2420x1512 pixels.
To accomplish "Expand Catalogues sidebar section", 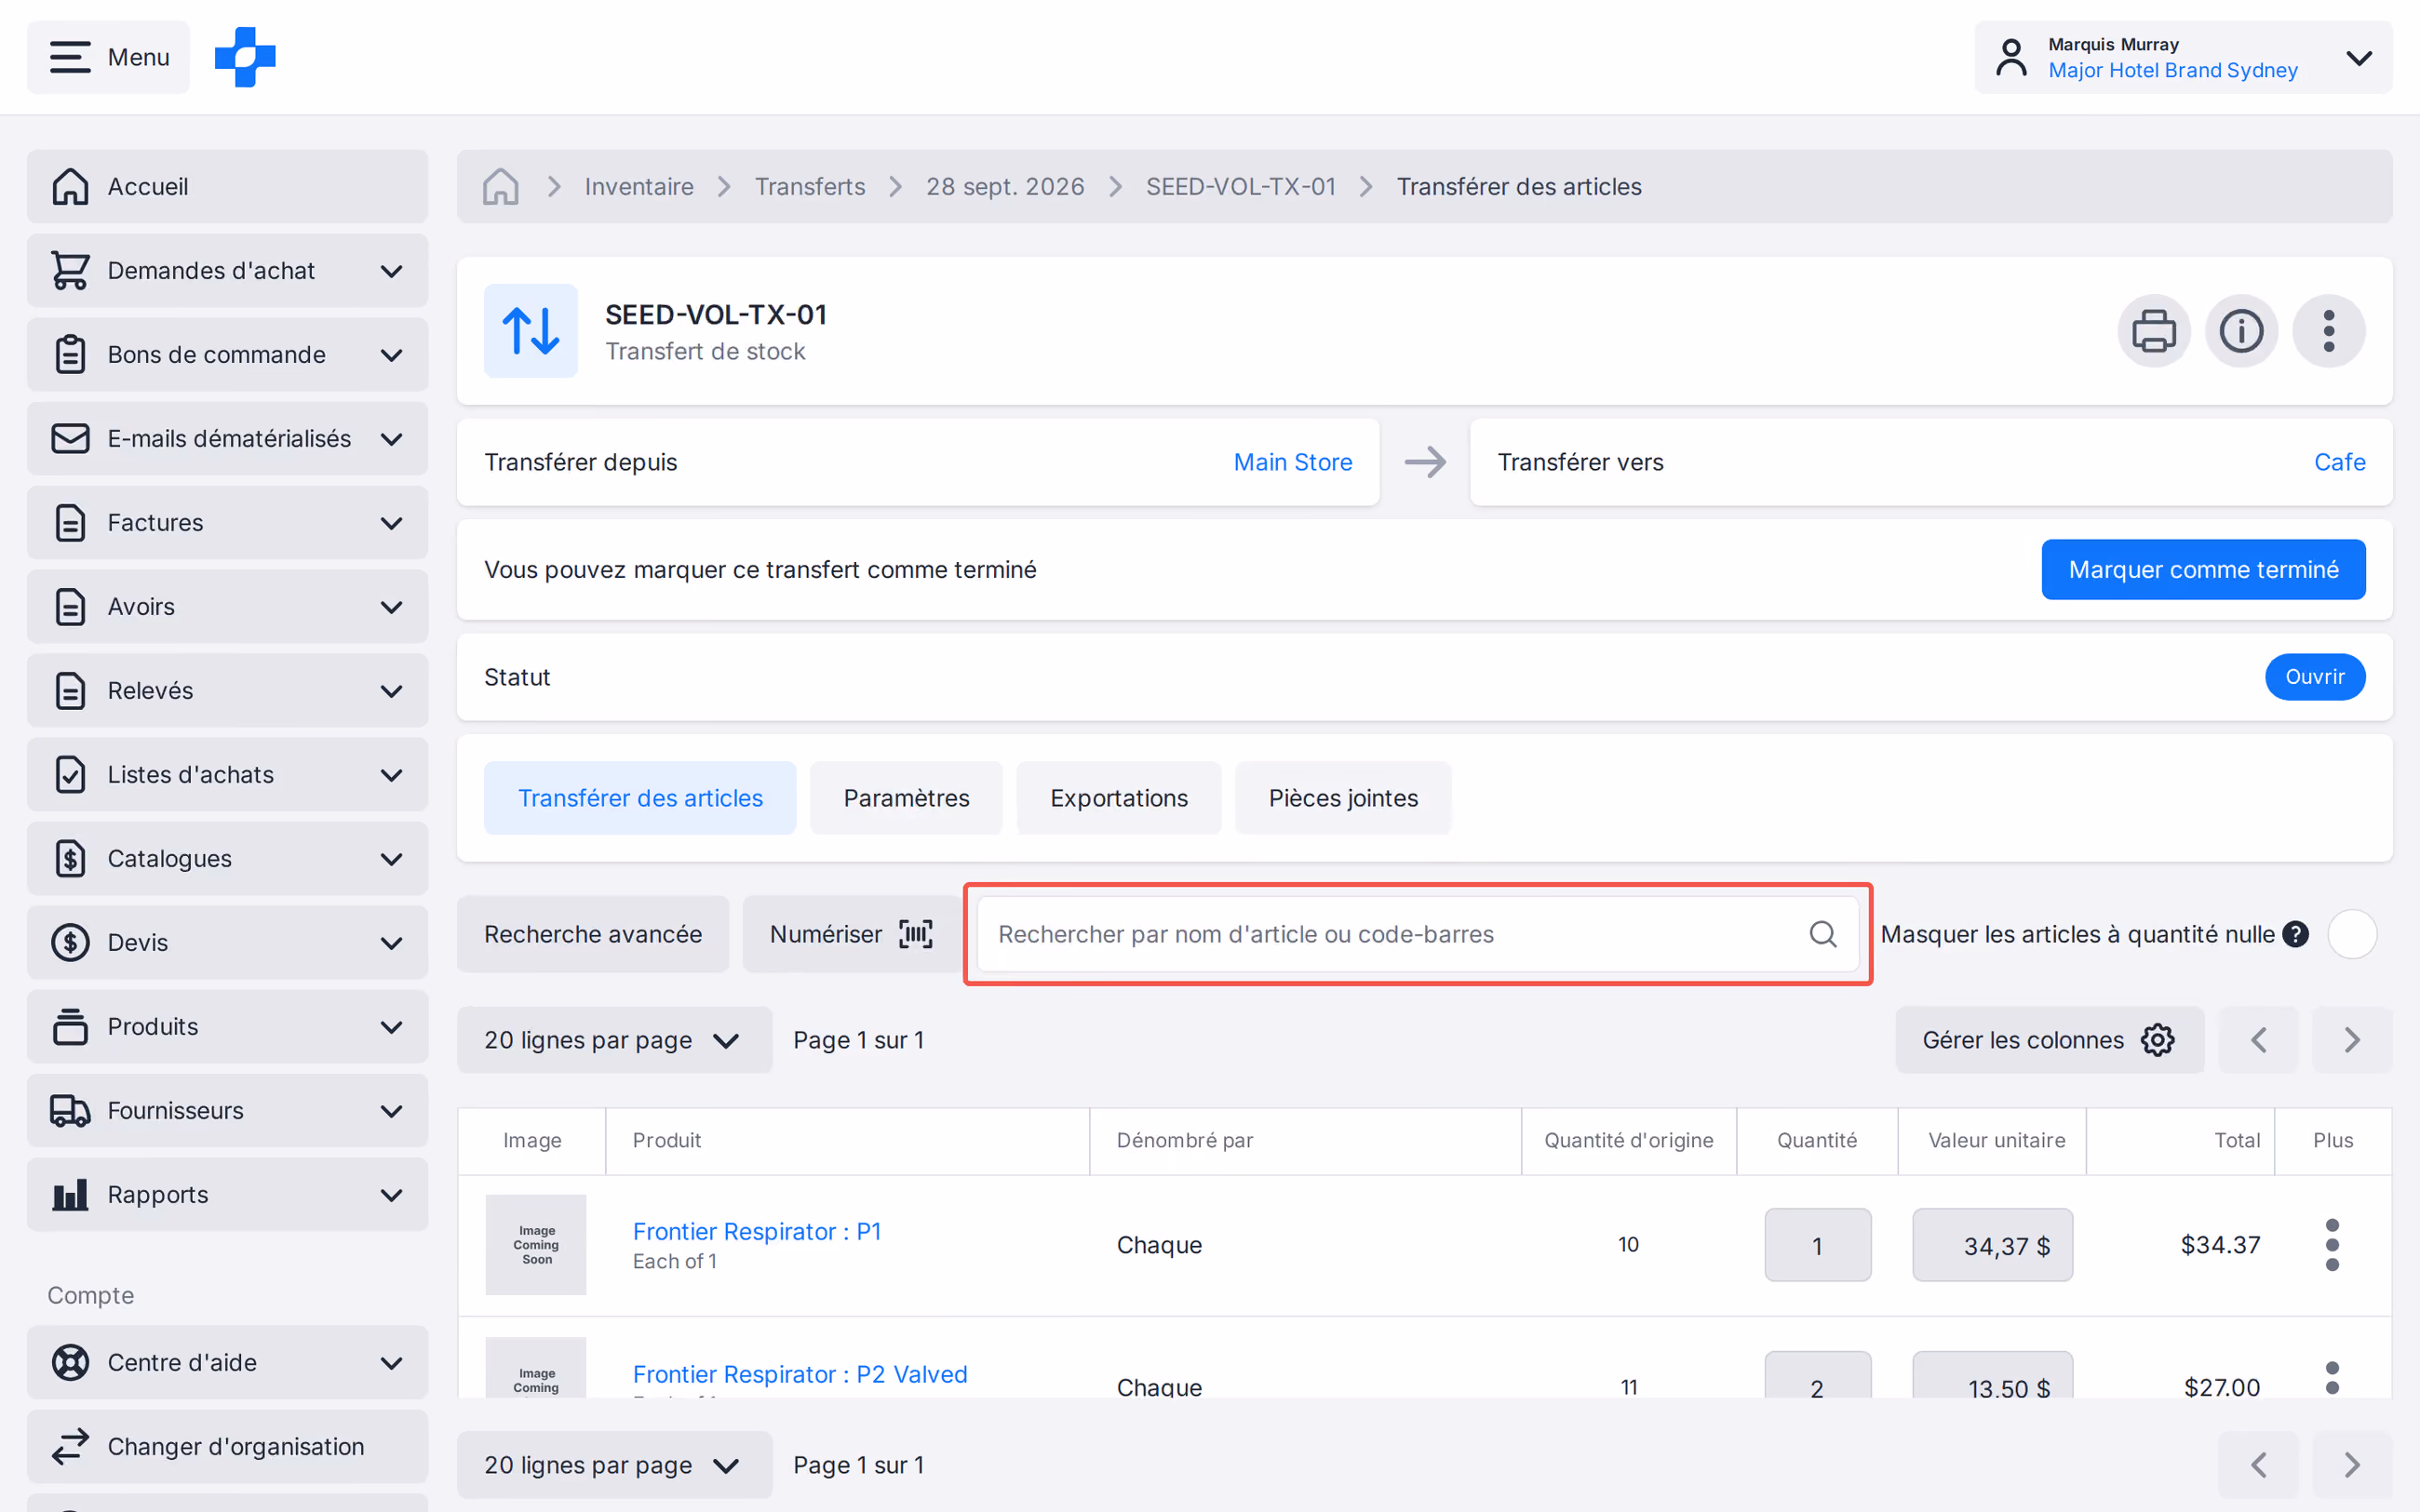I will point(227,859).
